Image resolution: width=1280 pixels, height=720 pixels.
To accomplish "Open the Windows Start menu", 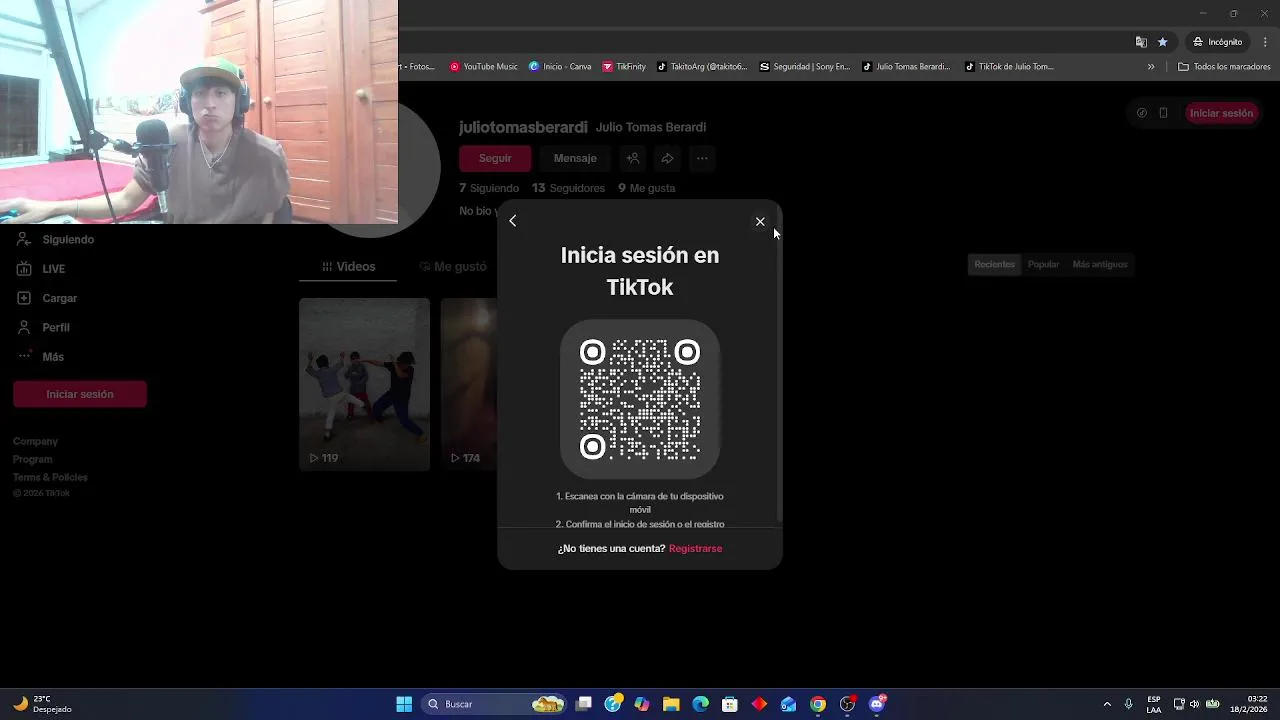I will 404,704.
